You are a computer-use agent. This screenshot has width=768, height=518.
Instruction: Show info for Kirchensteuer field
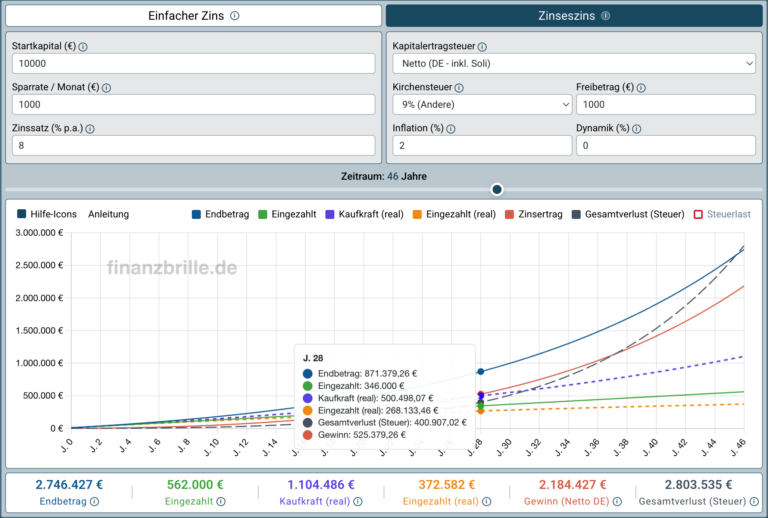point(459,88)
